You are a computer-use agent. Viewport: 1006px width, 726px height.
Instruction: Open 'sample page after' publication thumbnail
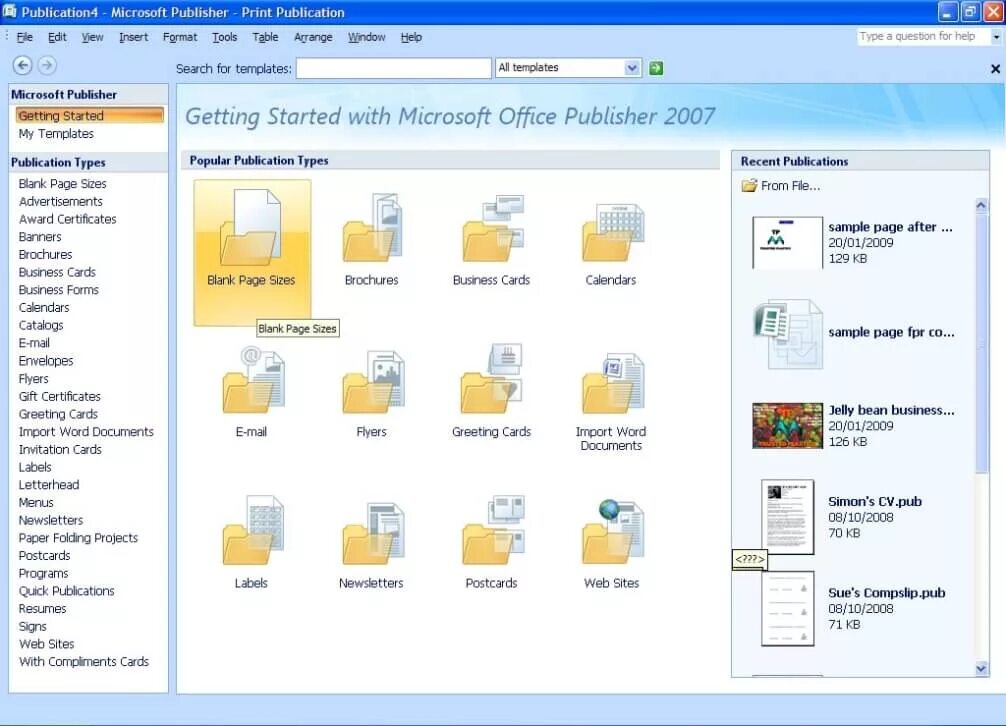point(787,242)
